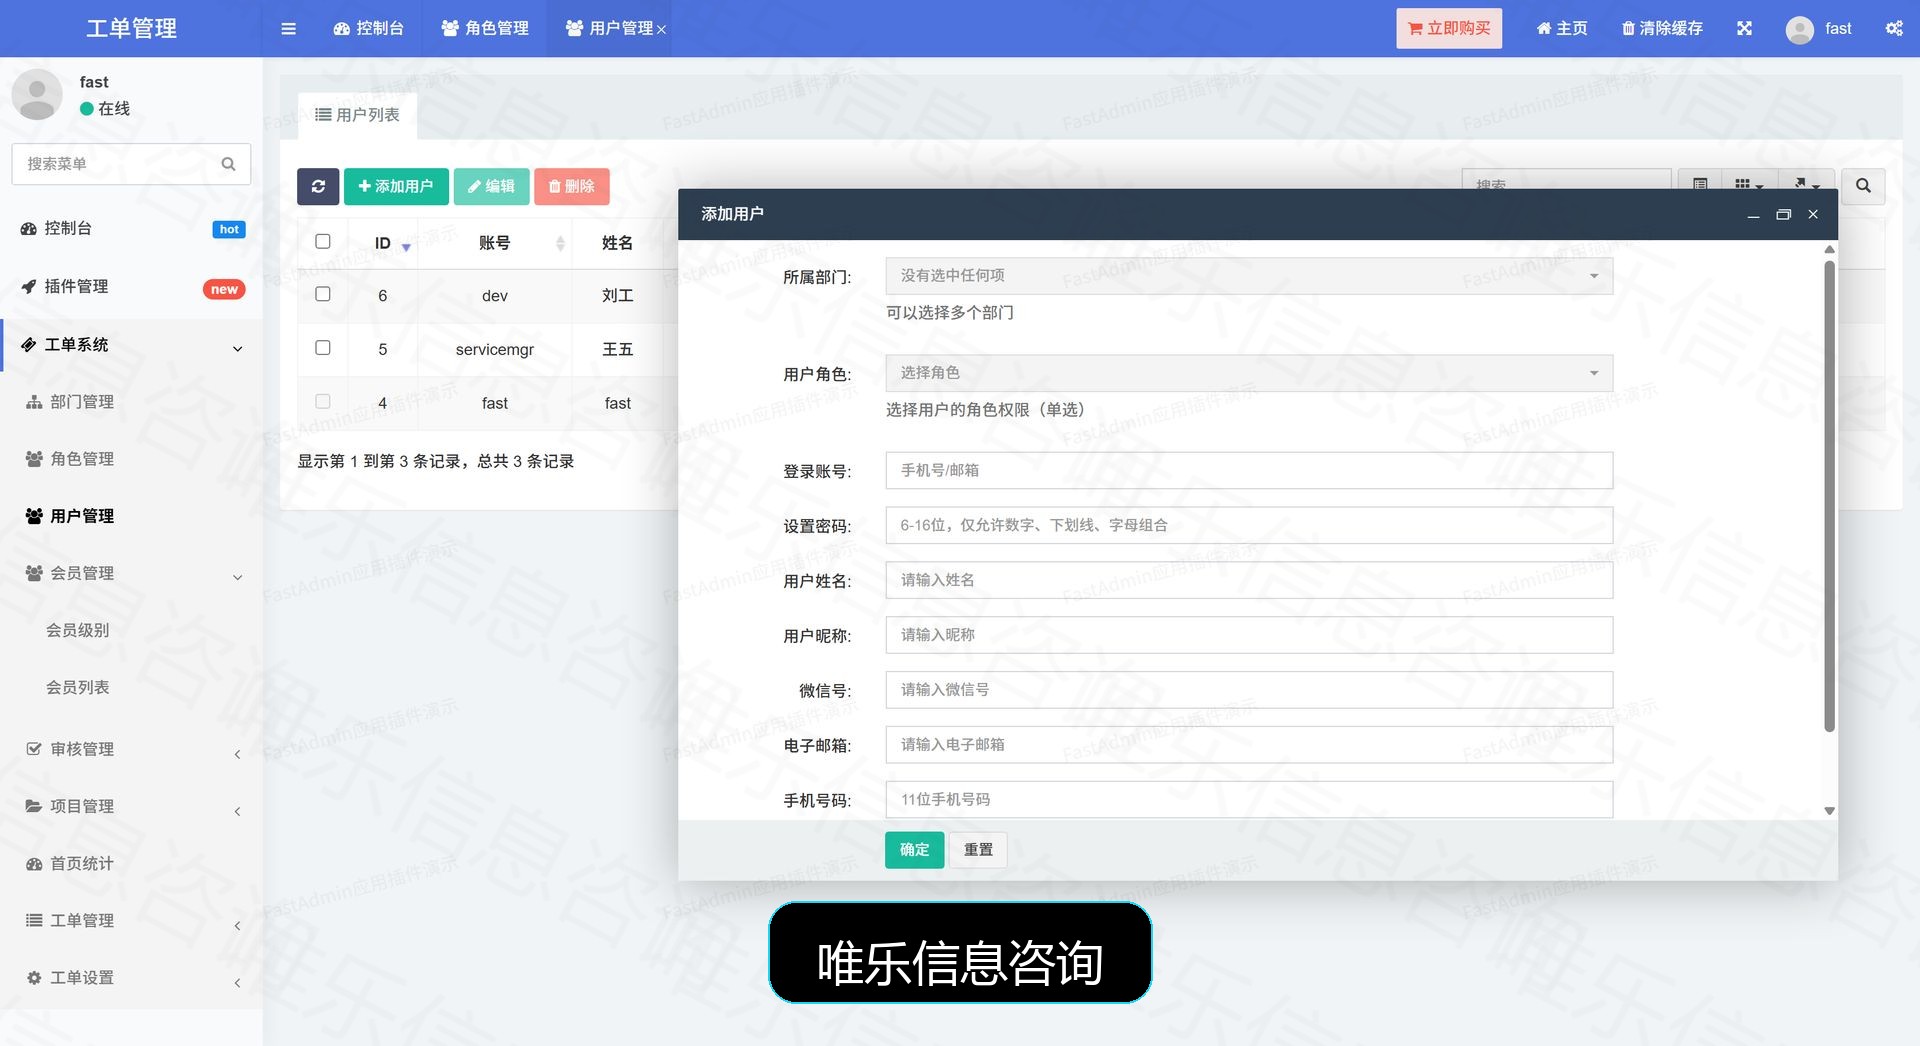Viewport: 1920px width, 1046px height.
Task: Focus the 设置密码 input field
Action: tap(1249, 525)
